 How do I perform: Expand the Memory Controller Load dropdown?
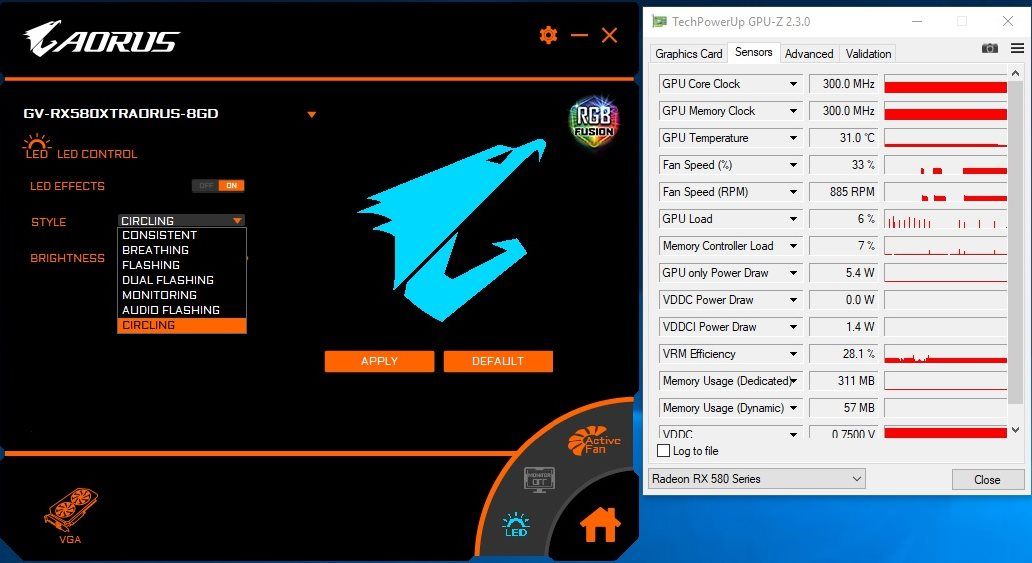coord(793,246)
